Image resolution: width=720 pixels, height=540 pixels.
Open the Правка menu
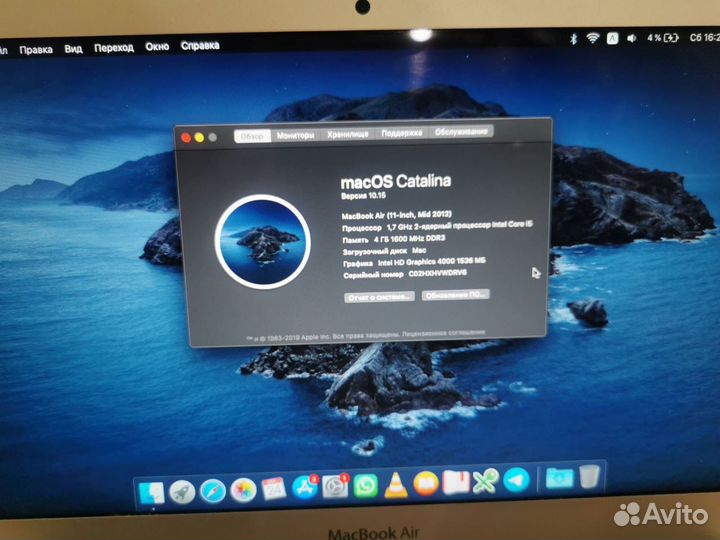(36, 50)
